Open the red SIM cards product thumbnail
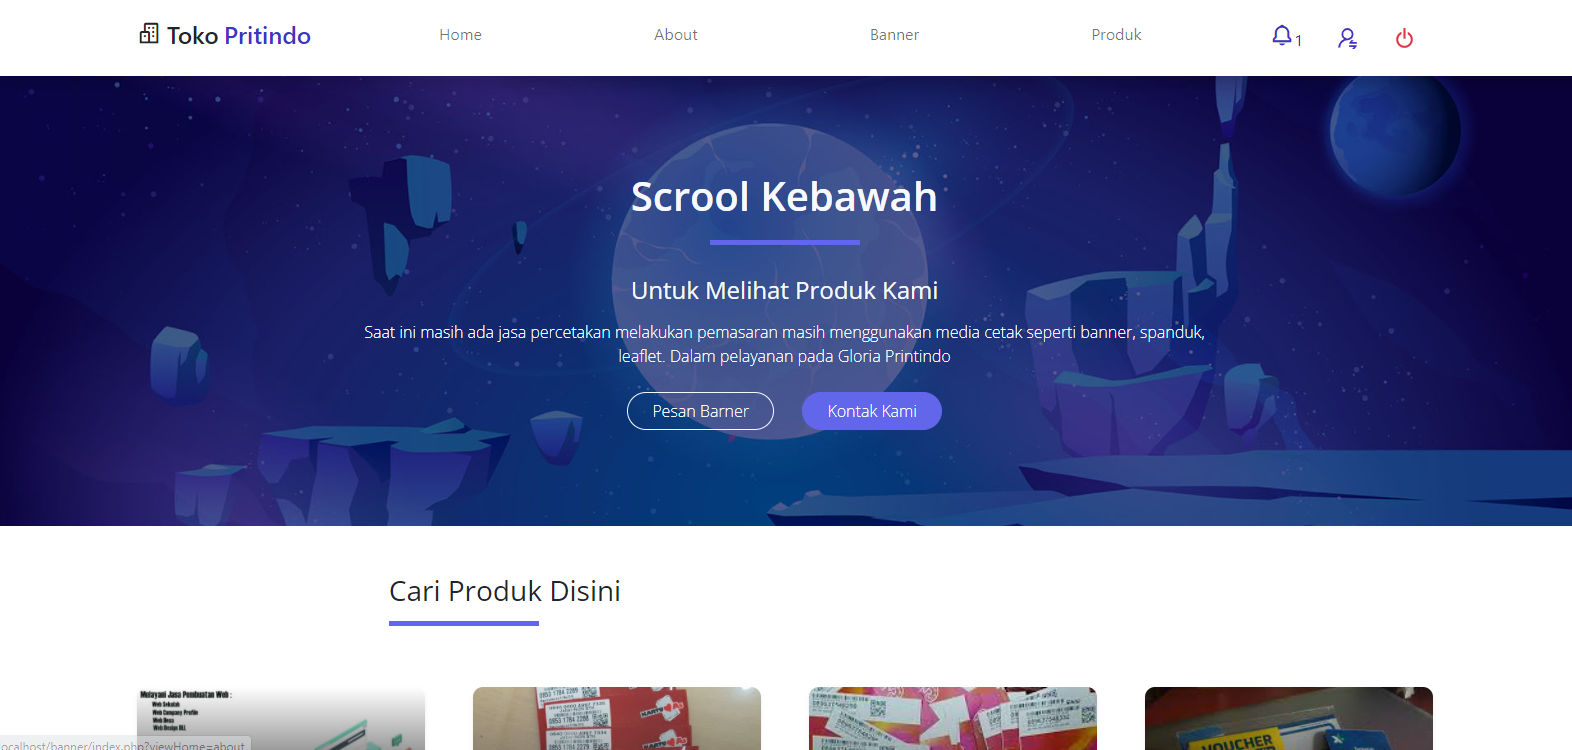Image resolution: width=1572 pixels, height=750 pixels. pos(617,718)
